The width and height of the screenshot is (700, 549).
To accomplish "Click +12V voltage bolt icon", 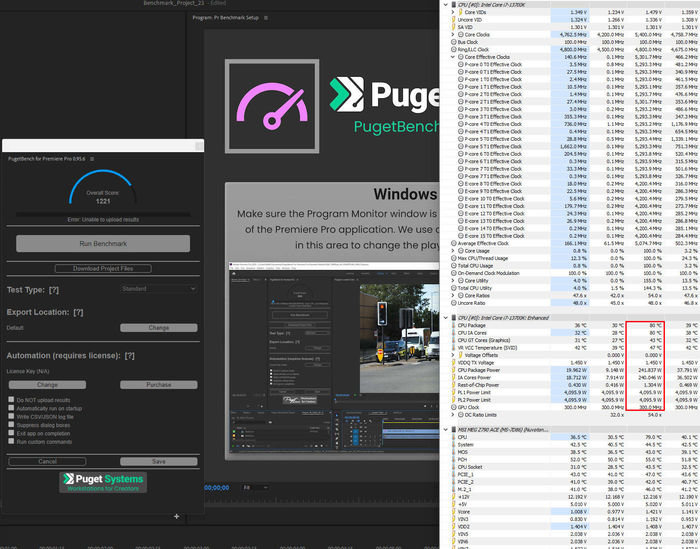I will (454, 497).
